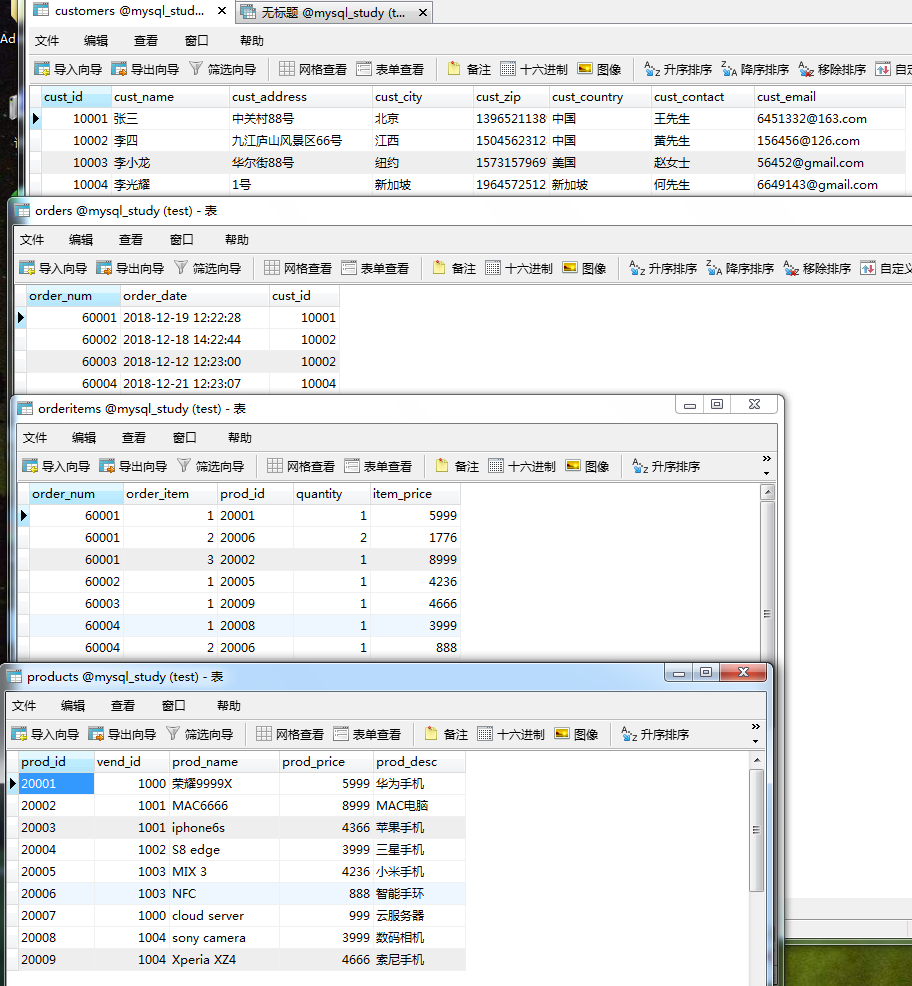Click remove sort in orders window toolbar
The image size is (912, 986).
[817, 269]
